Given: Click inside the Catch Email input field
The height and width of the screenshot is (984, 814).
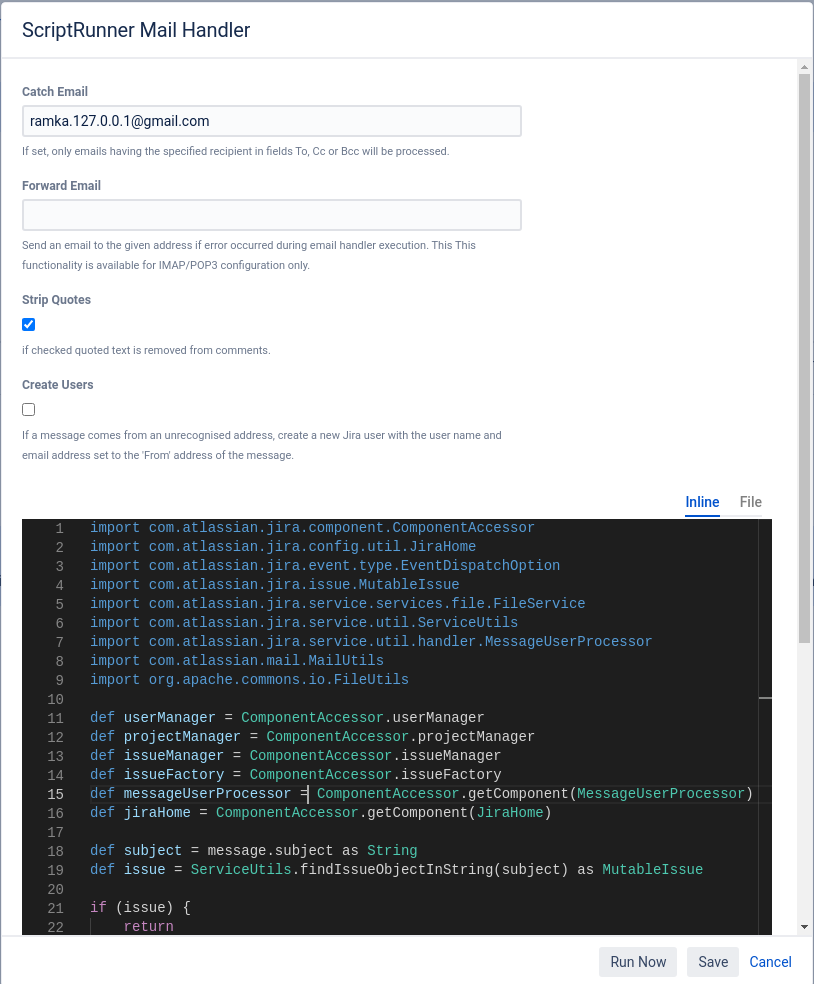Looking at the screenshot, I should coord(272,120).
